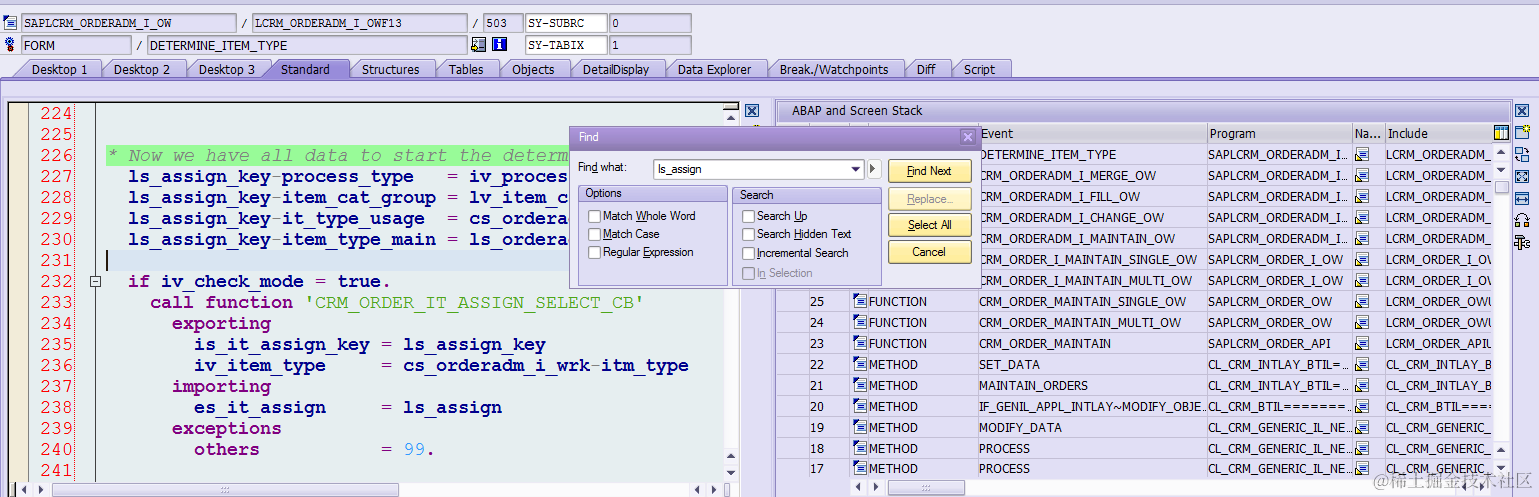The image size is (1539, 497).
Task: Close the ABAP and Screen Stack tool
Action: tap(1522, 111)
